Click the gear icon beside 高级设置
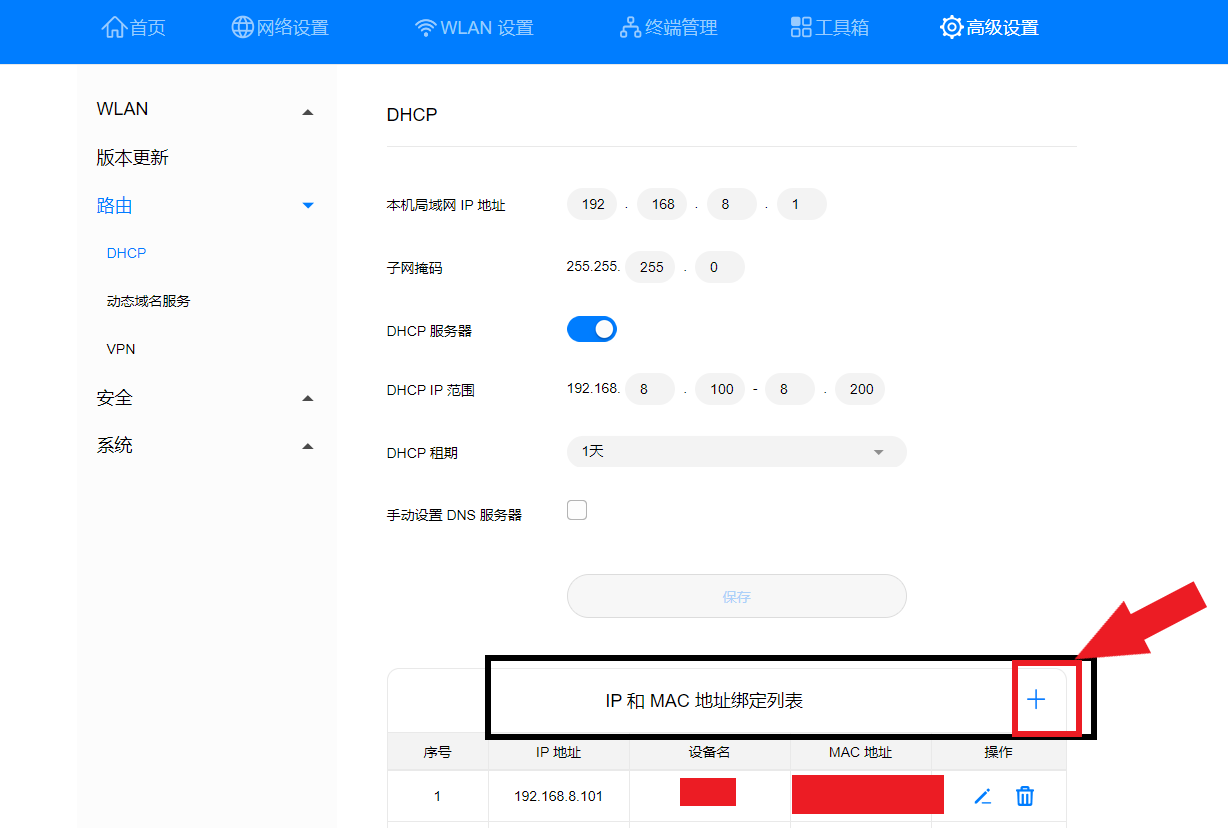This screenshot has width=1228, height=828. pyautogui.click(x=952, y=28)
